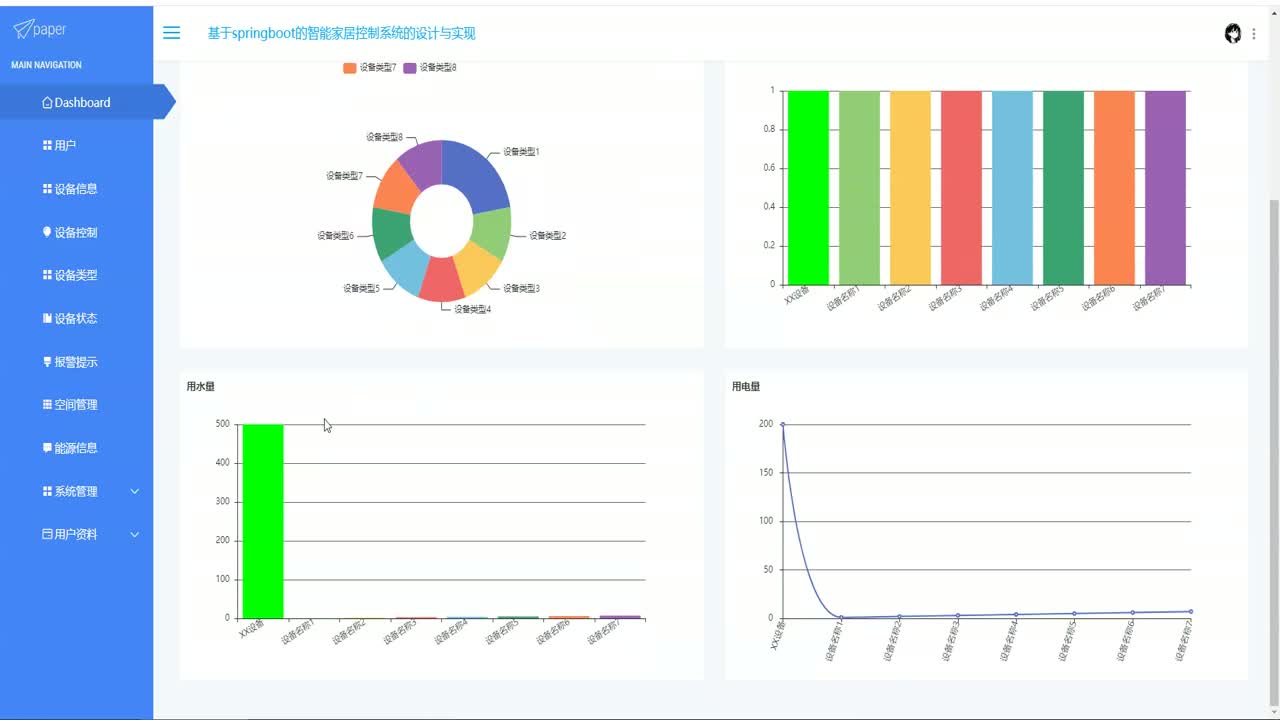Click the 0.8 axis label in bar chart

click(768, 129)
